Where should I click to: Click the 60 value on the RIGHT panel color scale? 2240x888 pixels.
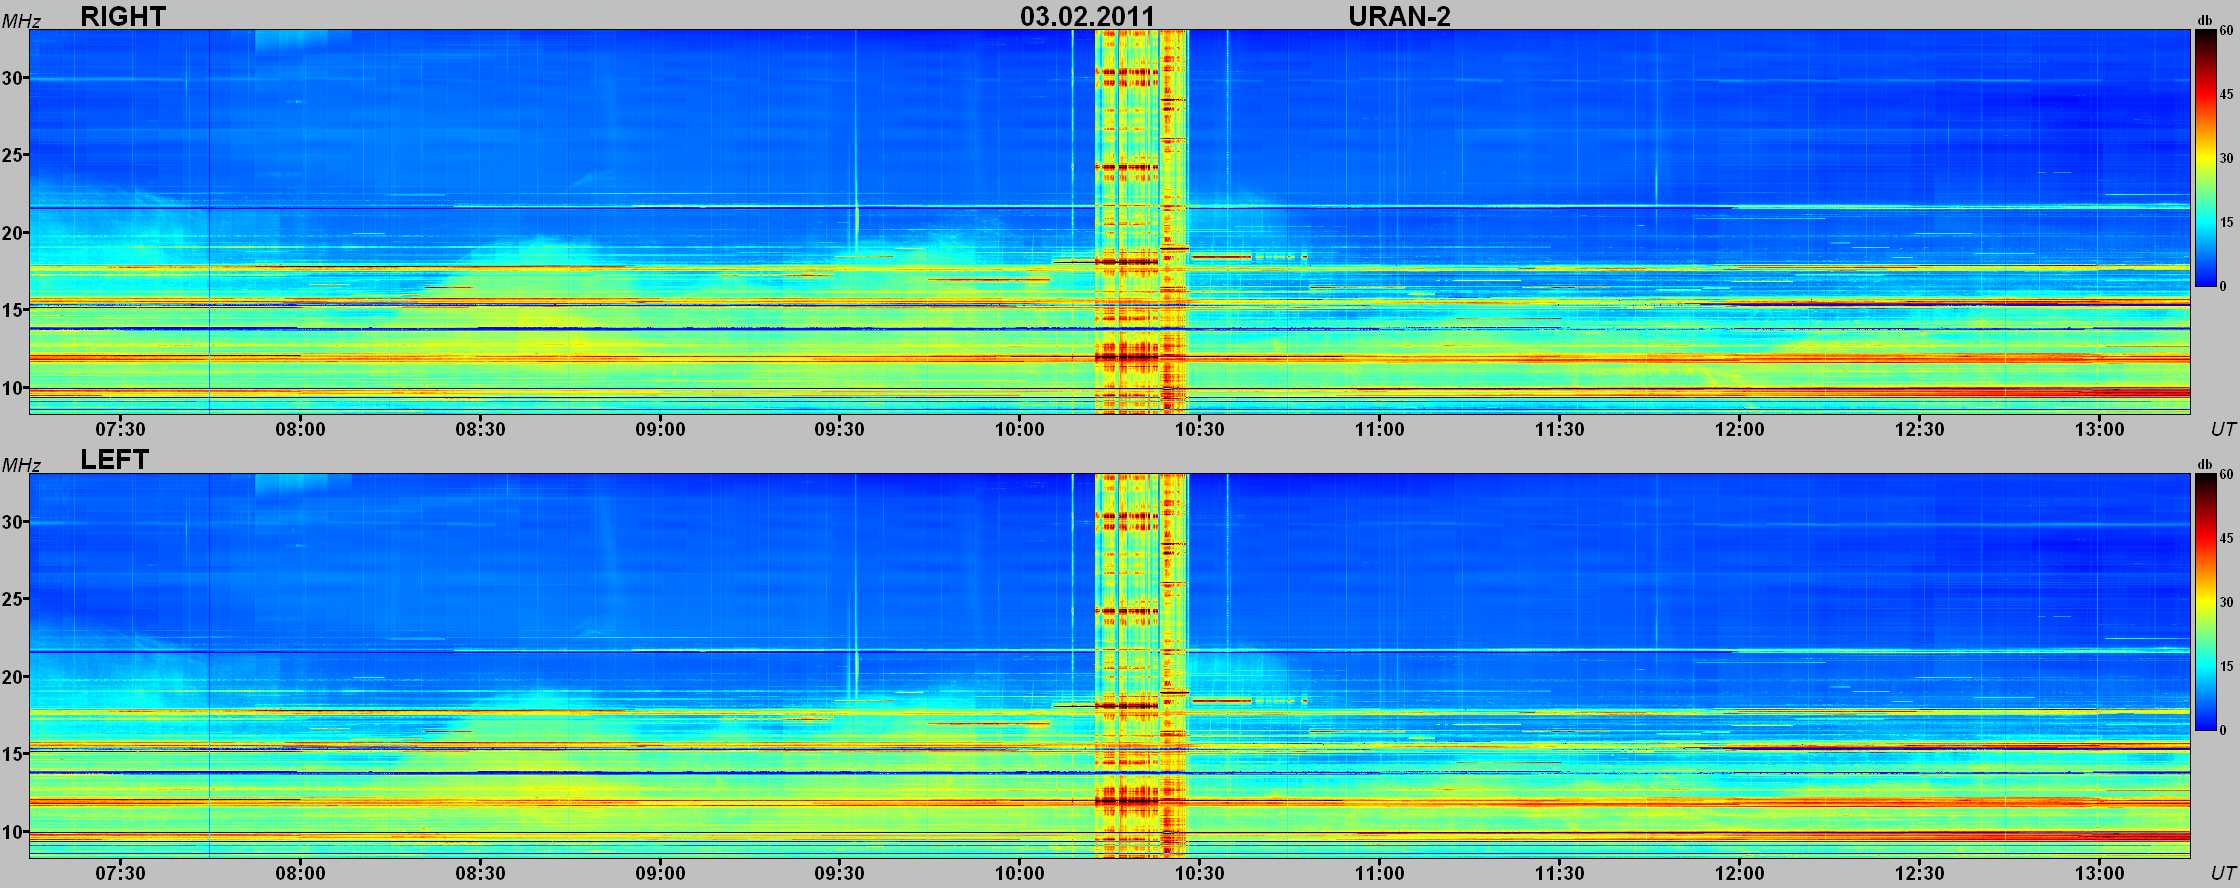[x=2225, y=31]
